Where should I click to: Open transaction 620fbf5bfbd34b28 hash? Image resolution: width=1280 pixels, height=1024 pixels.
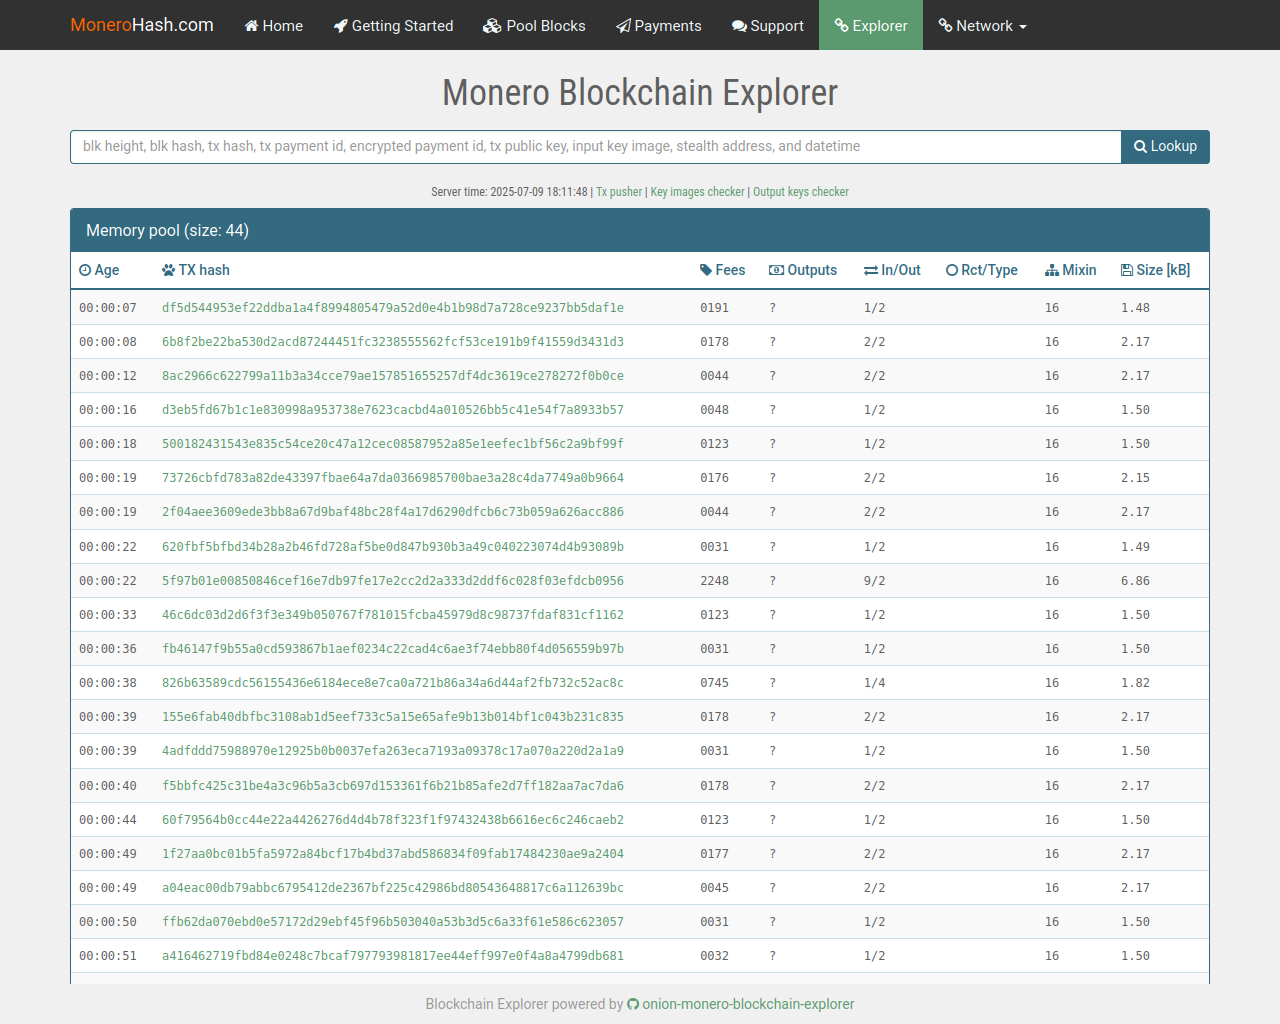click(x=393, y=547)
